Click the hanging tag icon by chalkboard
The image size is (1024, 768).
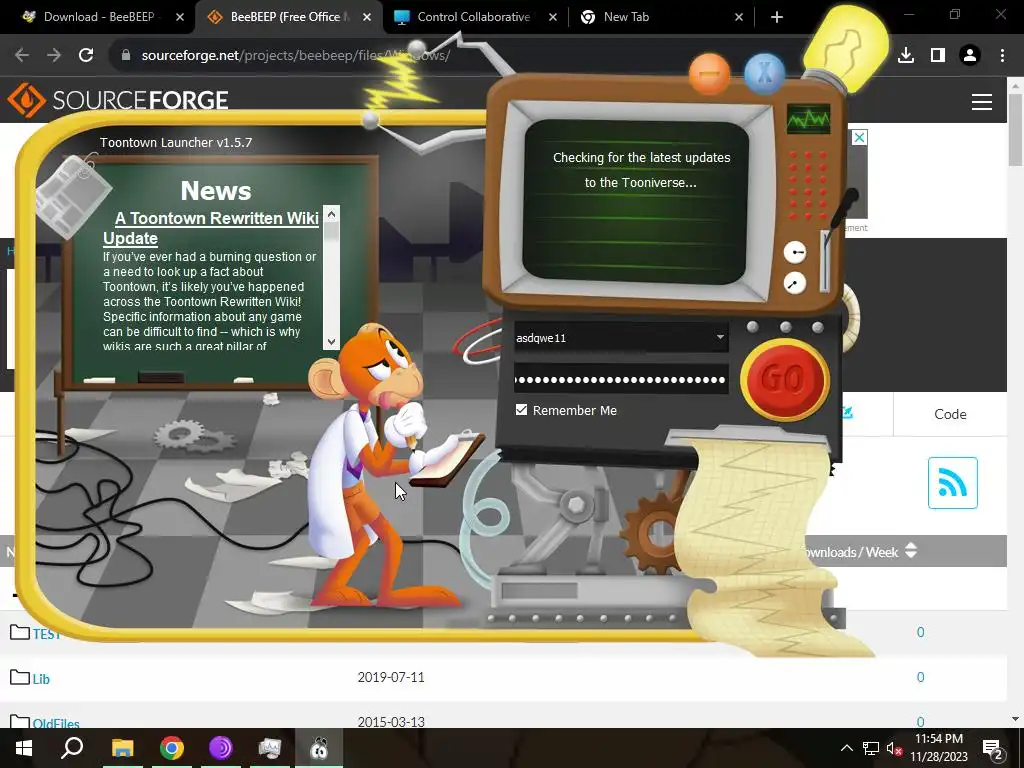(73, 197)
